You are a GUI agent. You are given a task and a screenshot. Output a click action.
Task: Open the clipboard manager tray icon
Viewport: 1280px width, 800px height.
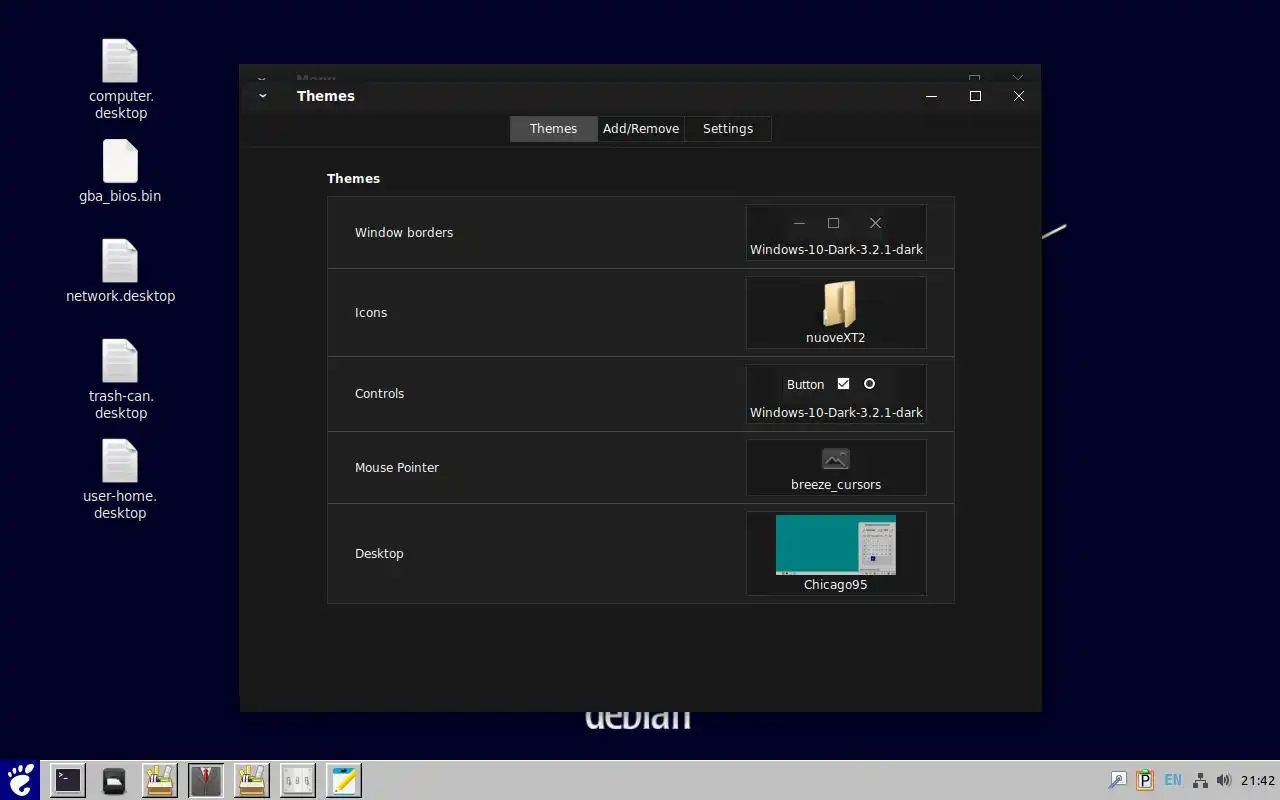[1145, 780]
